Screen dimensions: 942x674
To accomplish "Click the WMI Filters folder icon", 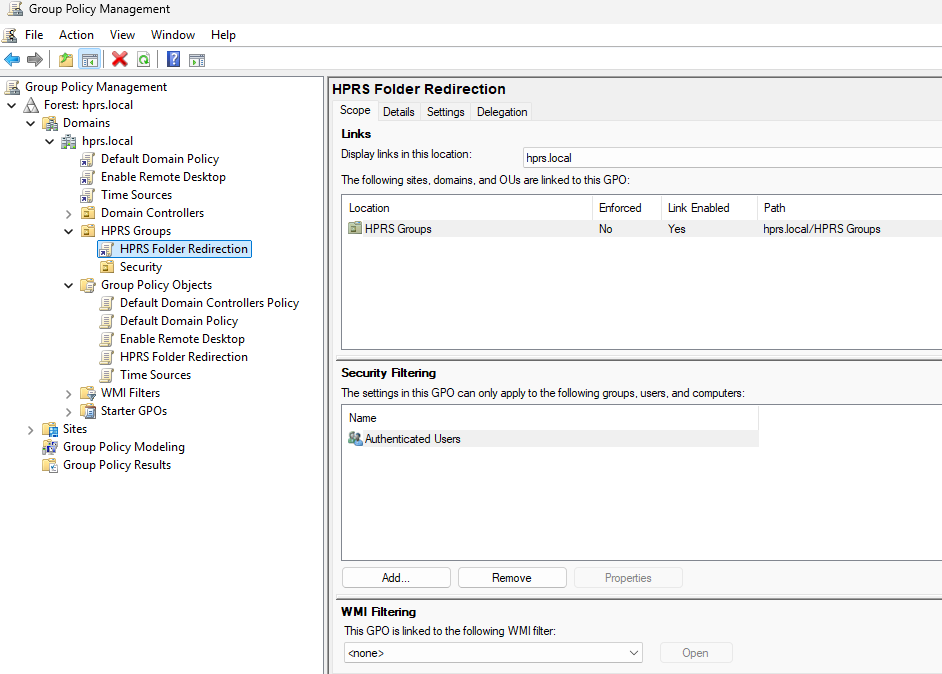I will 88,393.
